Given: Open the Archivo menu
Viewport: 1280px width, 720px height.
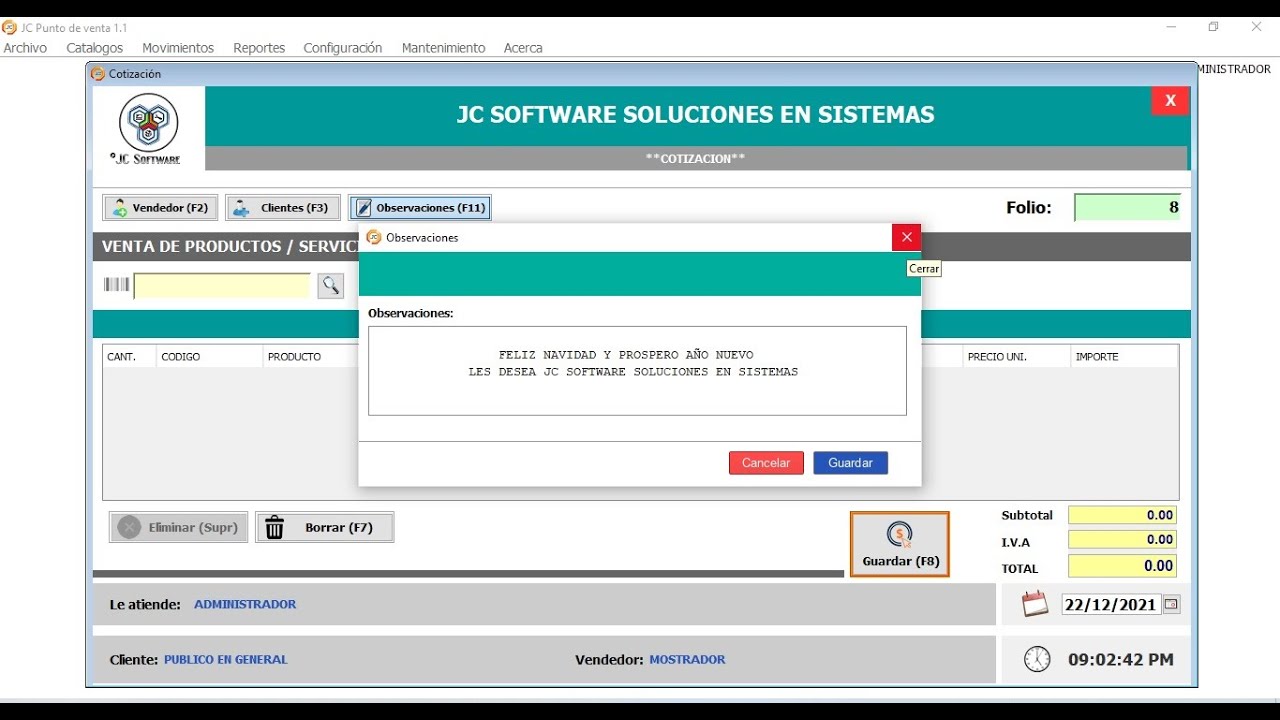Looking at the screenshot, I should tap(25, 48).
